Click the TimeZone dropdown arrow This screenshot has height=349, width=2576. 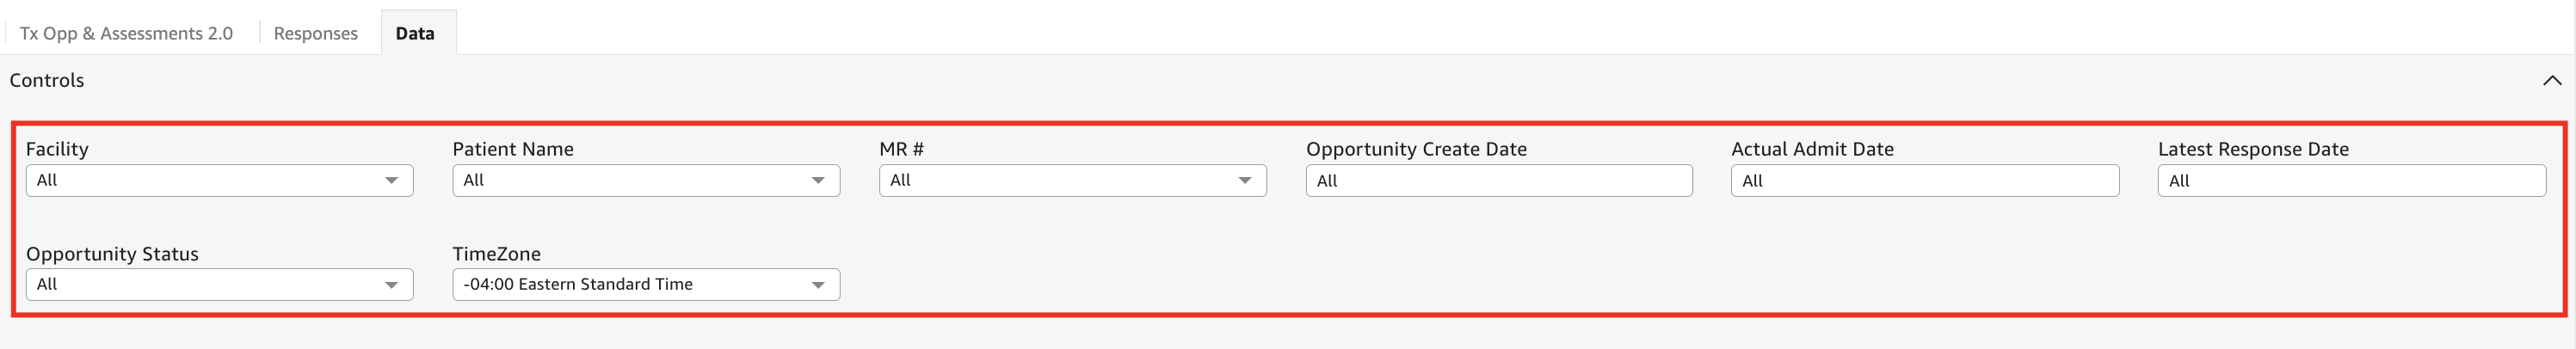818,285
